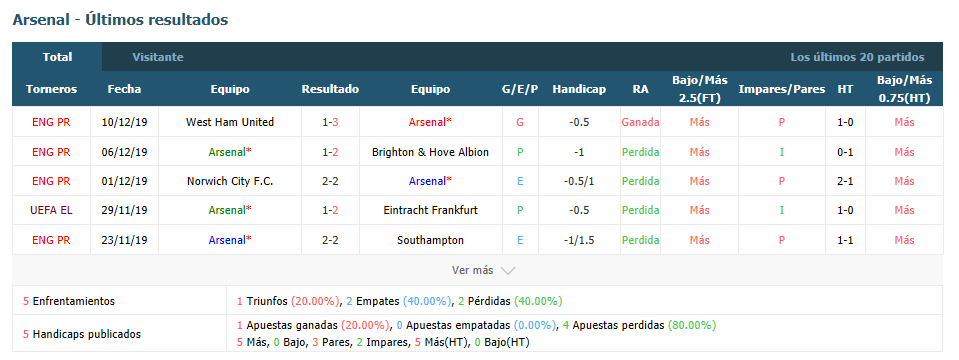The width and height of the screenshot is (959, 360).
Task: Click the 1-3 result for West Ham match
Action: click(330, 122)
